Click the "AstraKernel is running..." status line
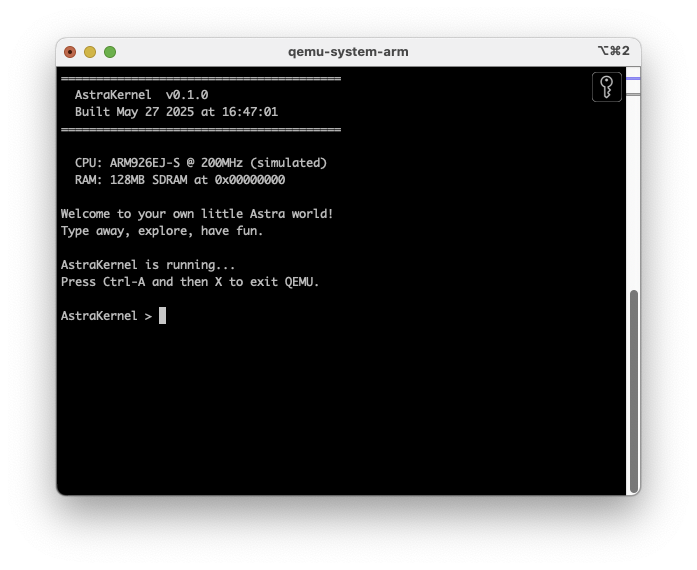The width and height of the screenshot is (697, 570). [x=148, y=265]
